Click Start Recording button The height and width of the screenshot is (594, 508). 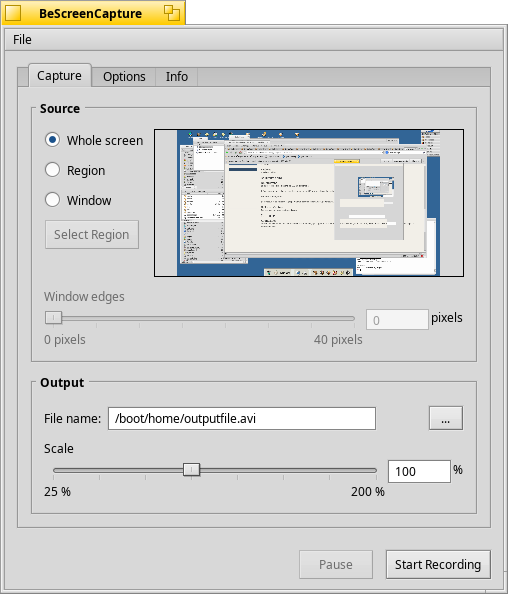(x=438, y=564)
